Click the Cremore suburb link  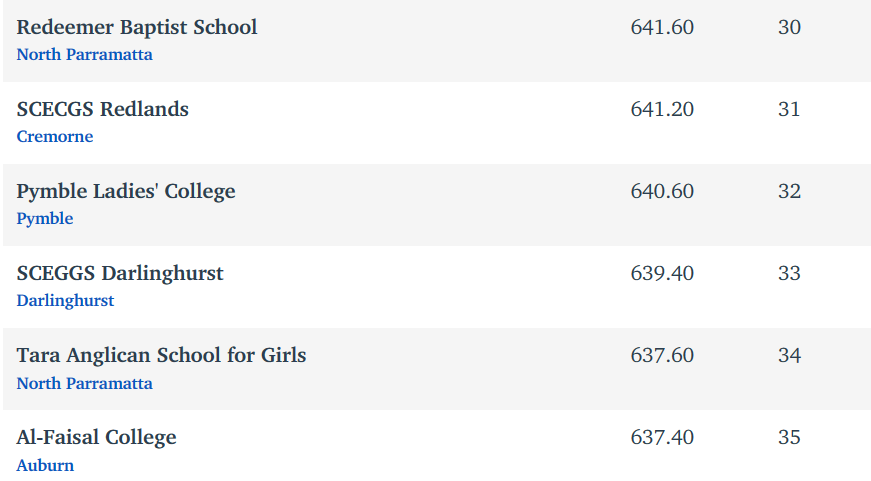point(55,137)
